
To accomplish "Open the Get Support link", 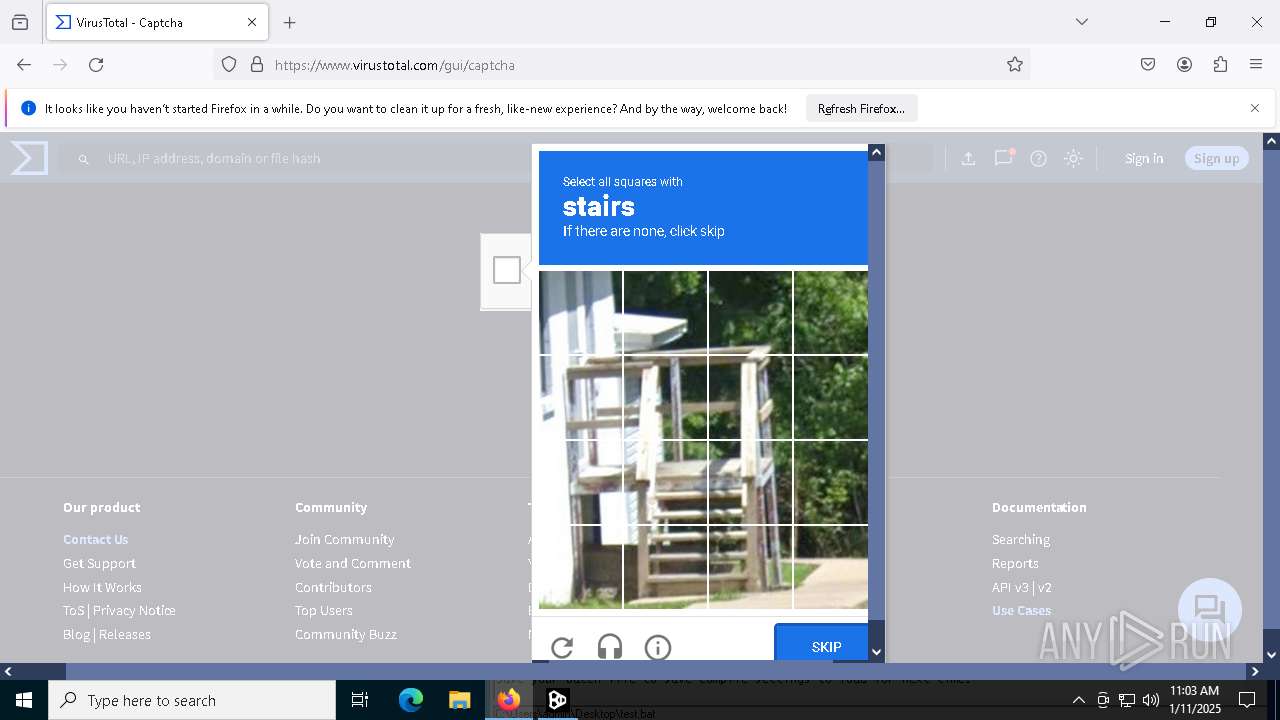I will click(x=99, y=563).
